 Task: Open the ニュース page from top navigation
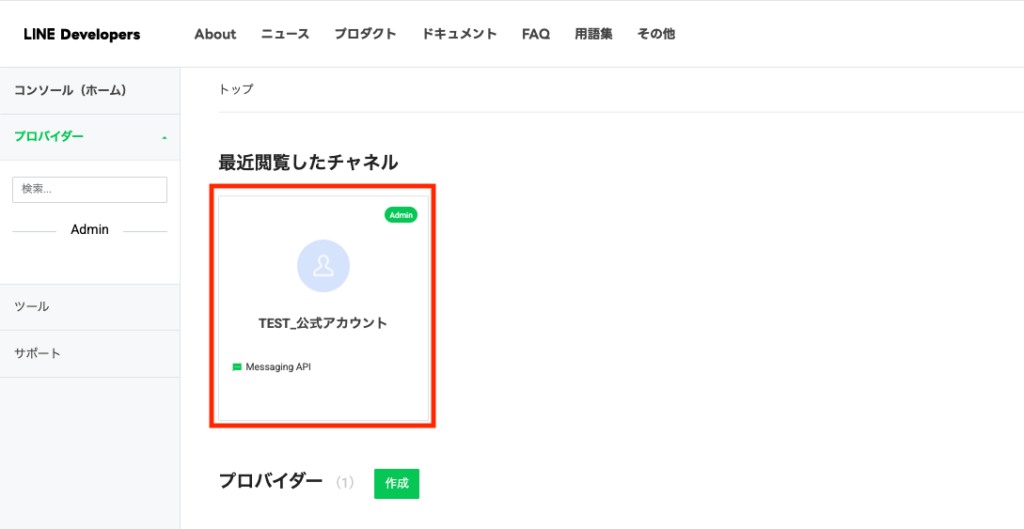coord(285,34)
